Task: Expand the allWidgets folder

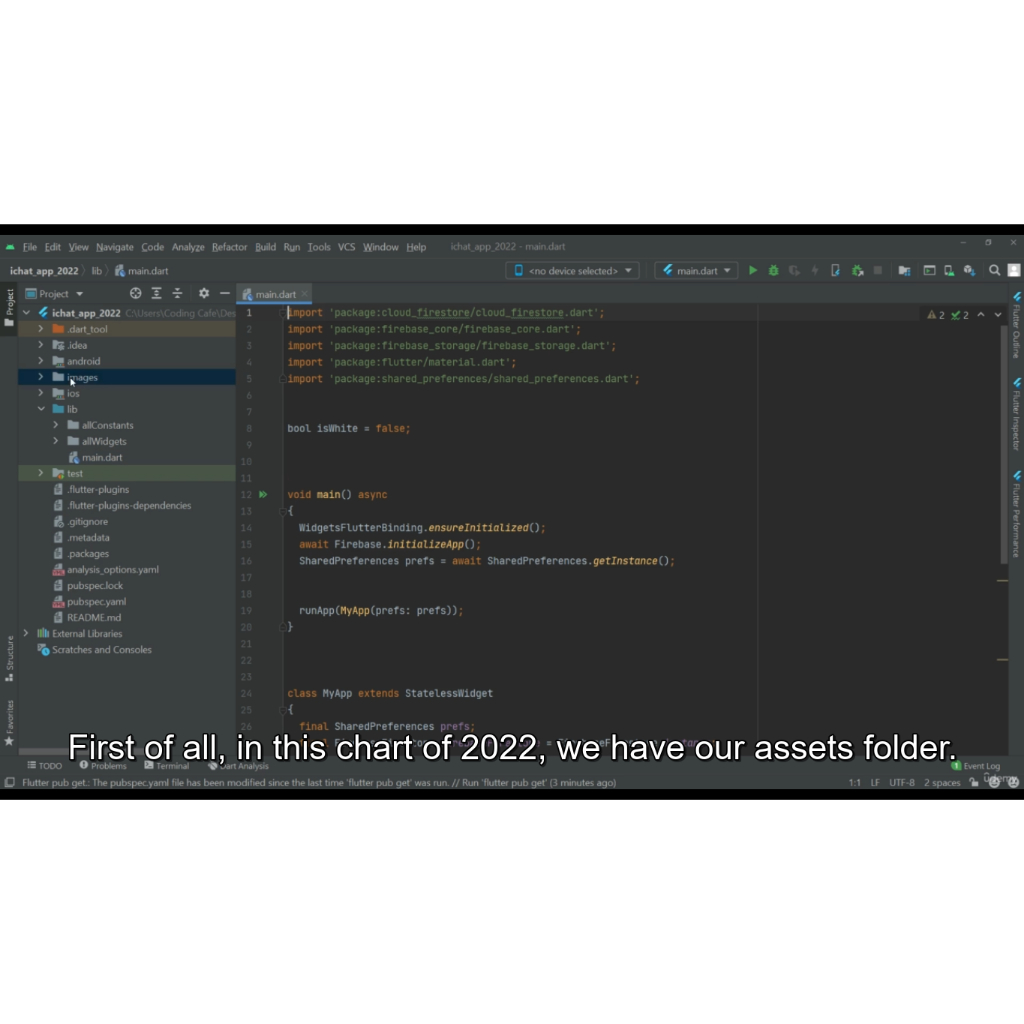Action: click(x=56, y=441)
